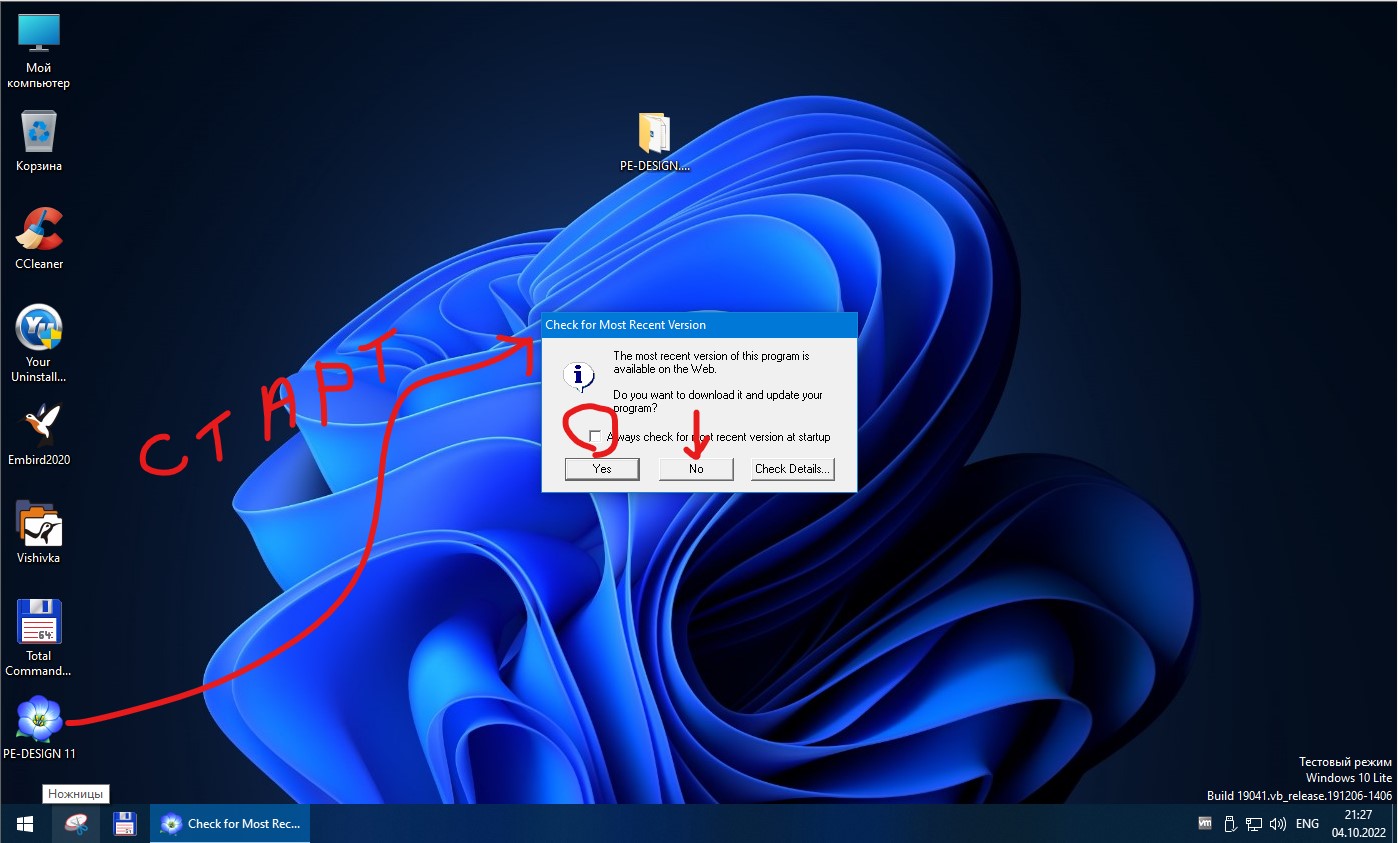Open Check Details in the dialog
Image resolution: width=1398 pixels, height=843 pixels.
[x=792, y=469]
